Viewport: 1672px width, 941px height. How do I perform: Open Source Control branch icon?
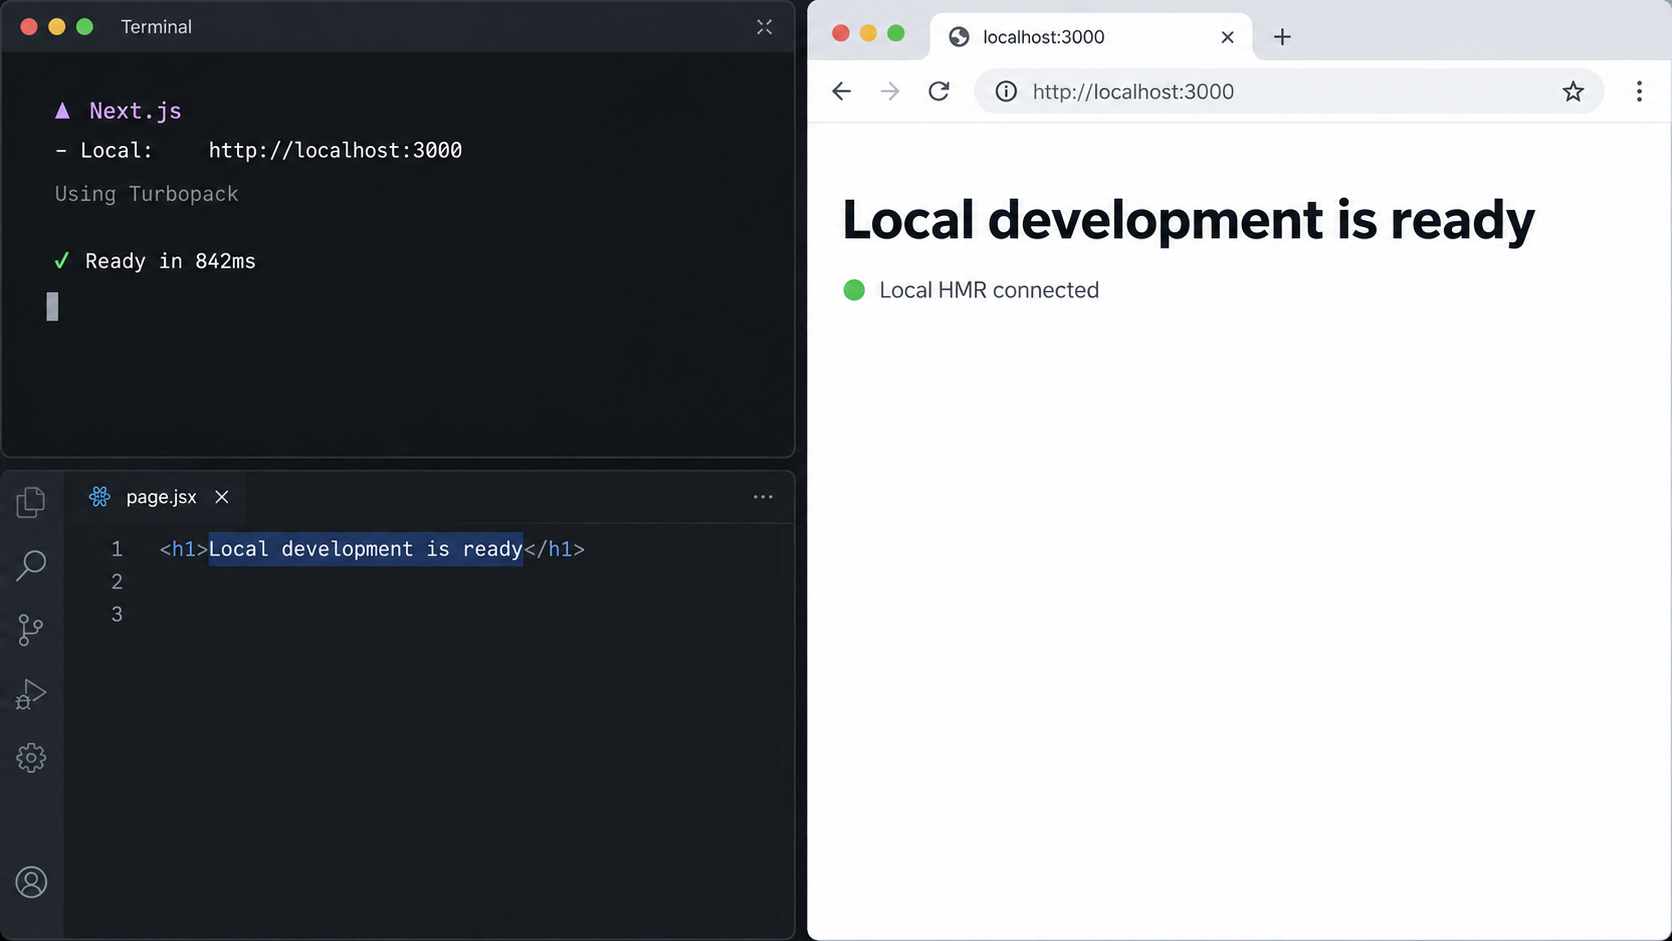coord(31,629)
